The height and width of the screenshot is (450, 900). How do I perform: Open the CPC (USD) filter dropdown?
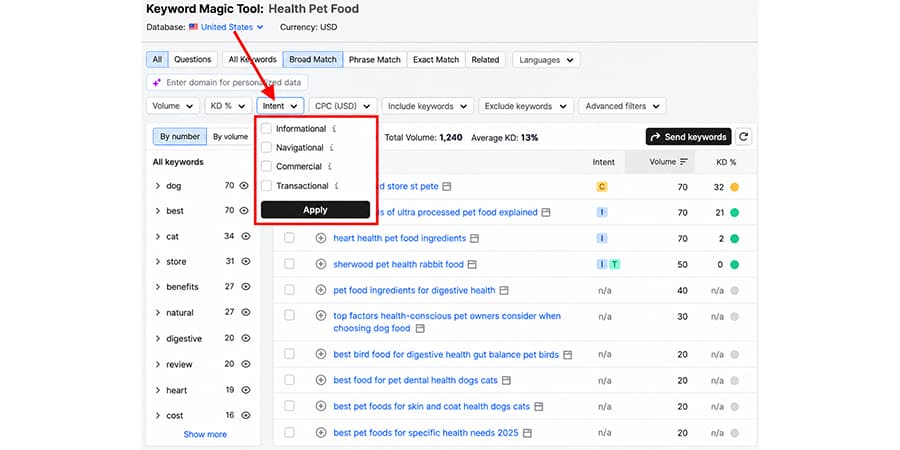[x=343, y=106]
